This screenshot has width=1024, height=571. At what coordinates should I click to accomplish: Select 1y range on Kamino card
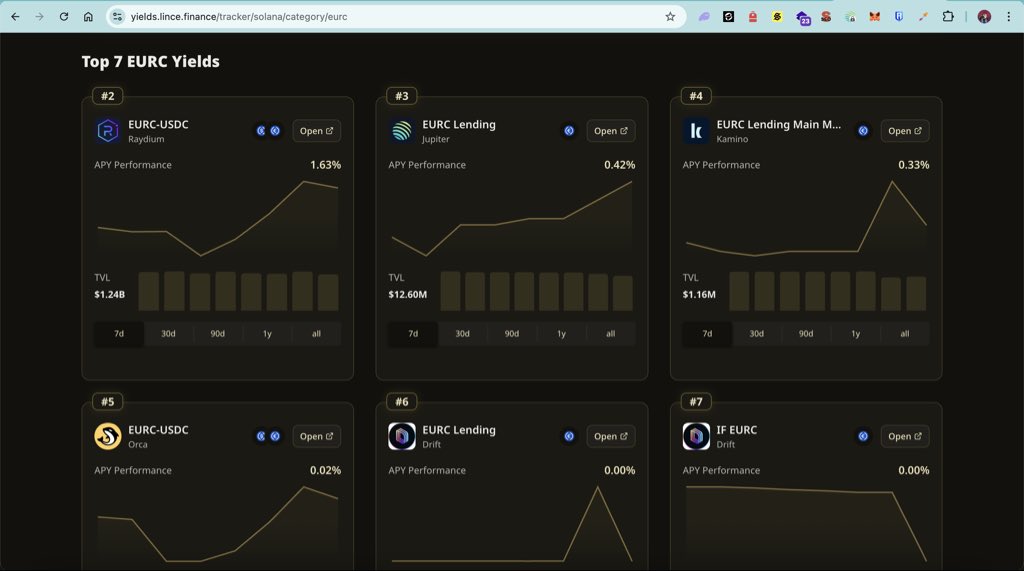[856, 334]
